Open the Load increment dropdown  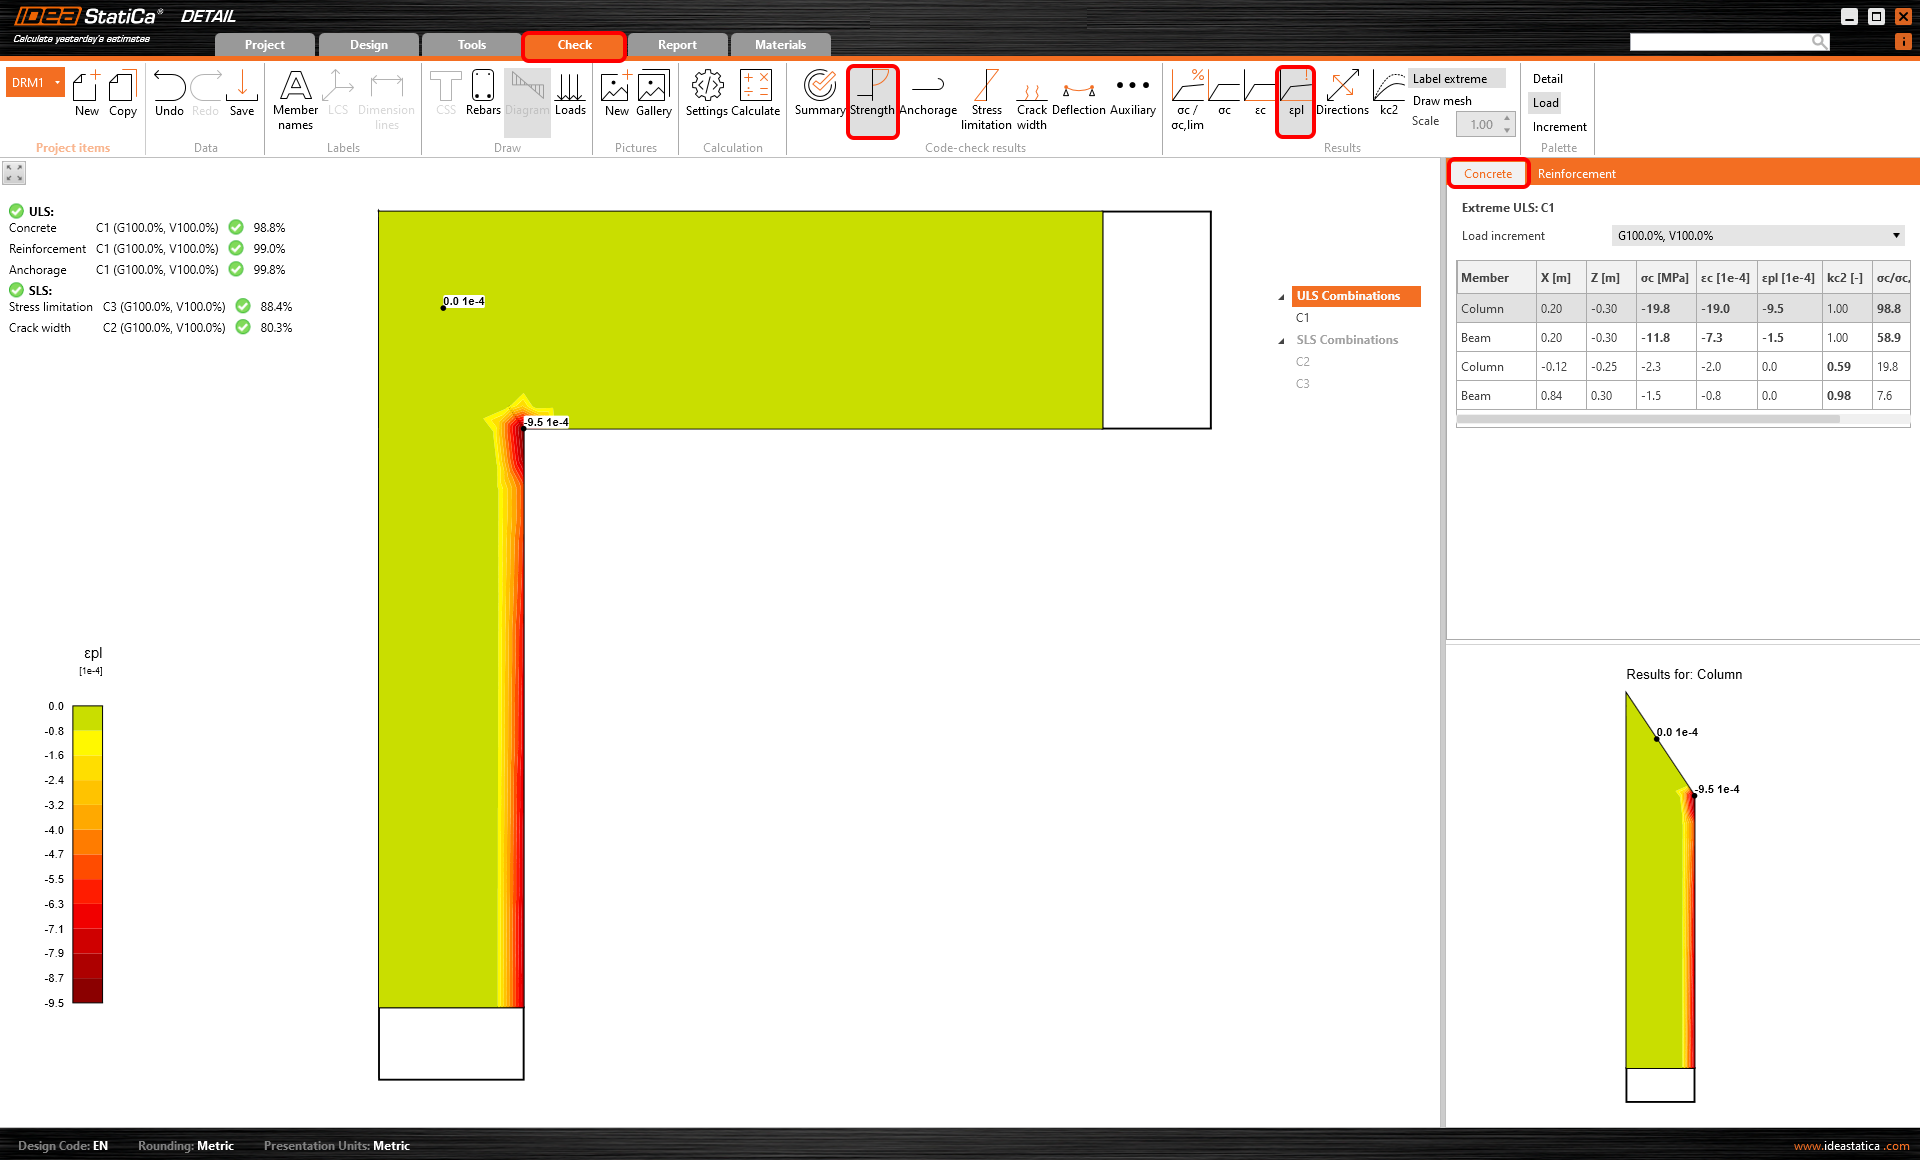(1757, 236)
